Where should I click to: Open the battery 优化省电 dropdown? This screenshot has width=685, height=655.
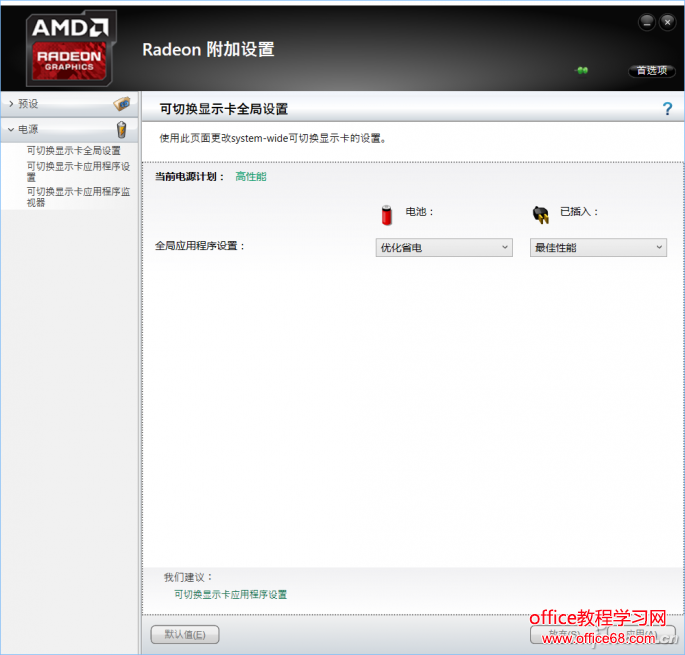[x=444, y=247]
